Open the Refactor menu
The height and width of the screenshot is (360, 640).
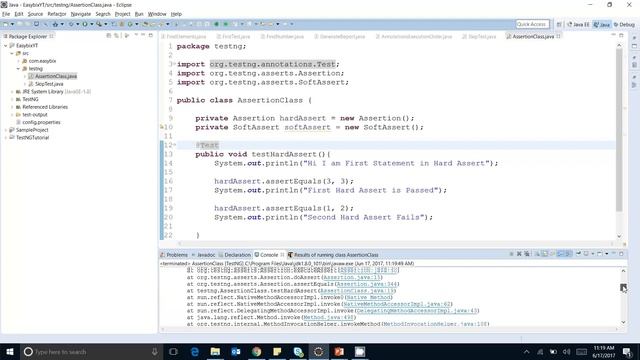coord(57,14)
